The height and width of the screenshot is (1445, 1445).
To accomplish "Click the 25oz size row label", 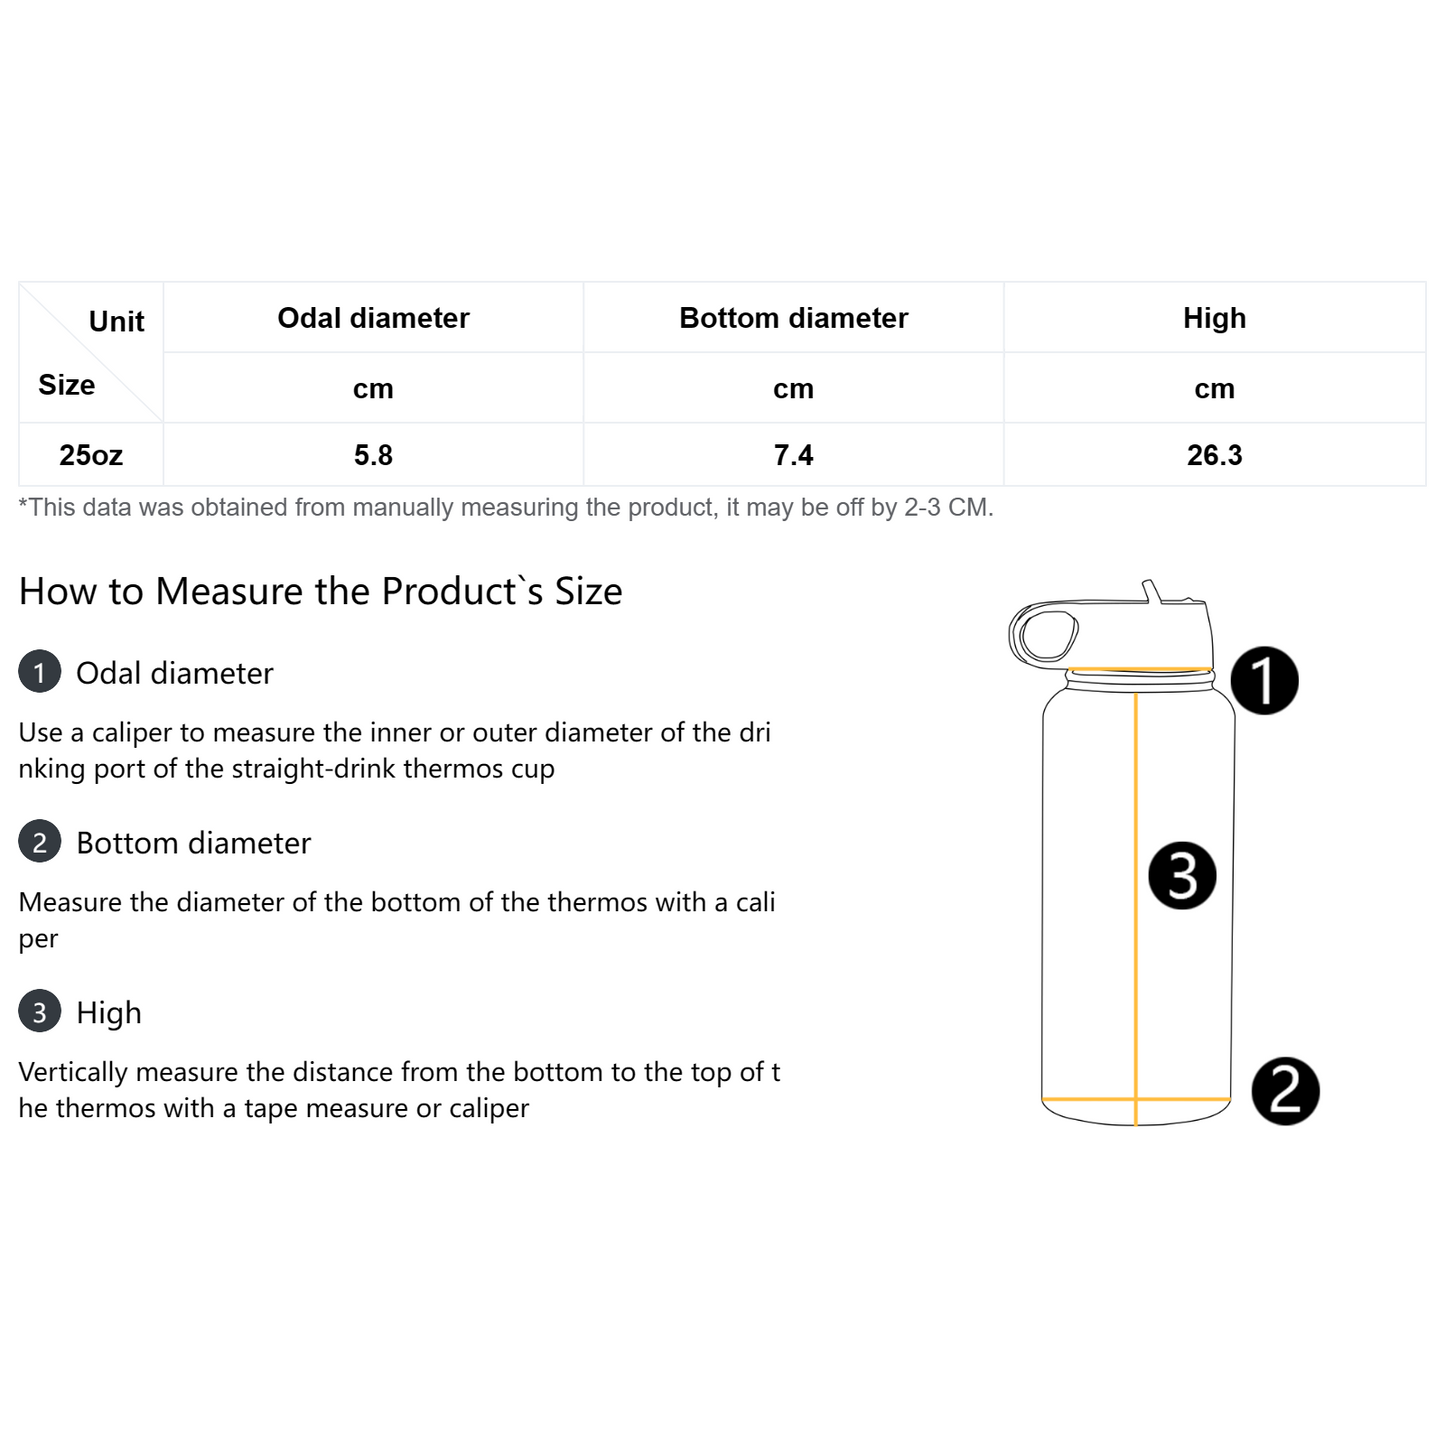I will (x=91, y=455).
